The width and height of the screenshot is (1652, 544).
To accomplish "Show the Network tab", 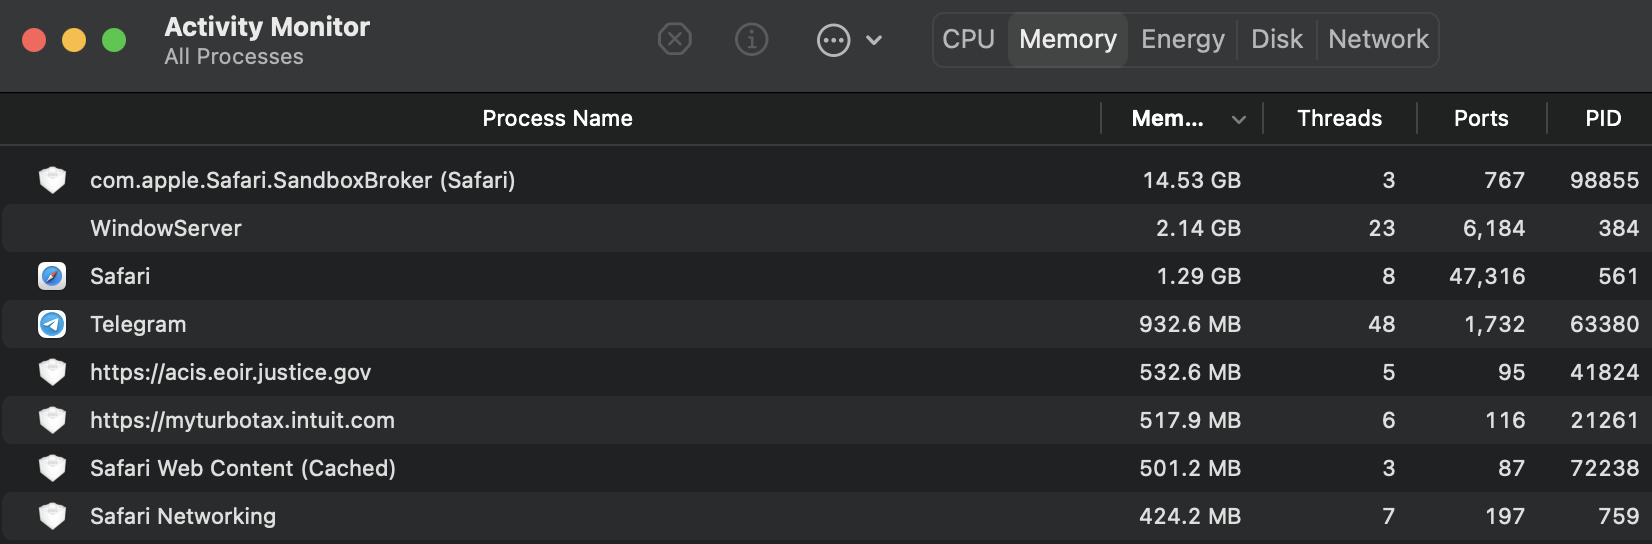I will click(1378, 40).
